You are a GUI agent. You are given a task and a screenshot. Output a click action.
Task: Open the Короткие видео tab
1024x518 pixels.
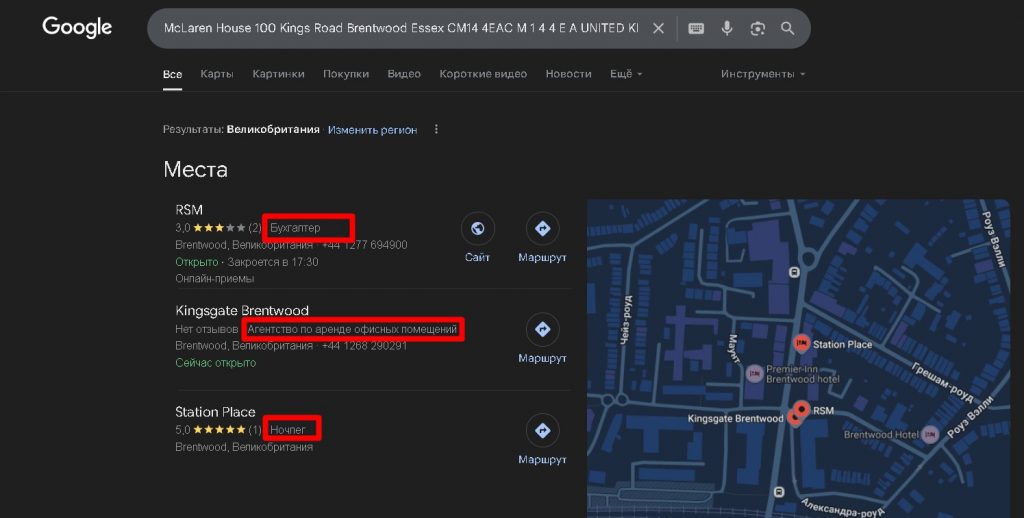tap(483, 74)
